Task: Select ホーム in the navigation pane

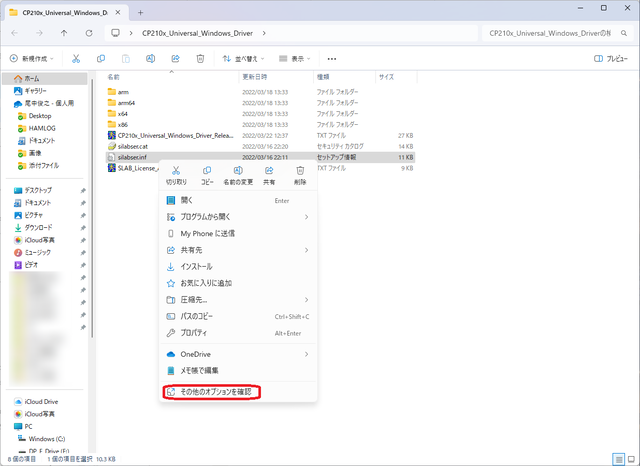Action: (45, 78)
